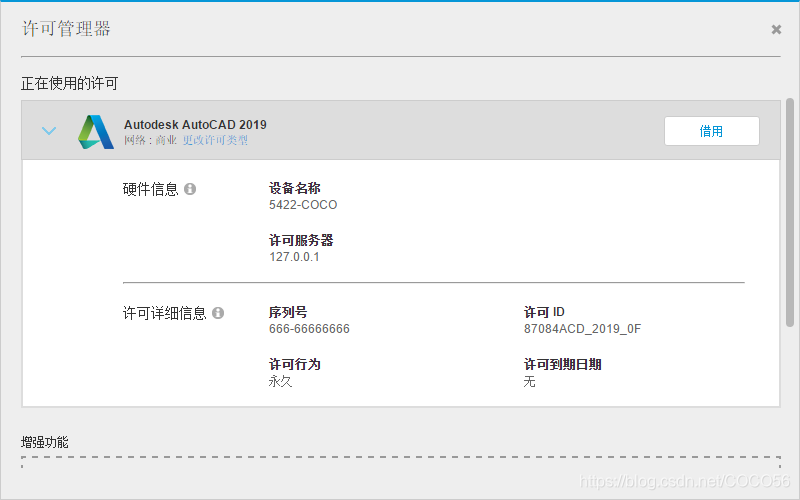The width and height of the screenshot is (800, 500).
Task: Collapse the AutoCAD 2019 license chevron
Action: pos(49,131)
